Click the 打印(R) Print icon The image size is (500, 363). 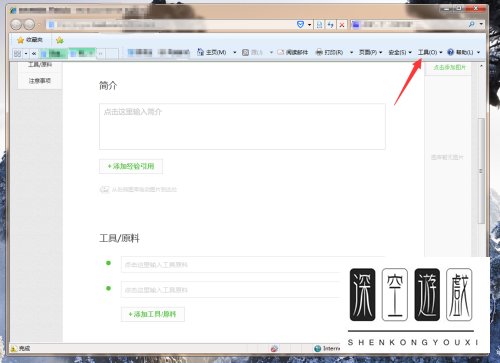(x=319, y=52)
